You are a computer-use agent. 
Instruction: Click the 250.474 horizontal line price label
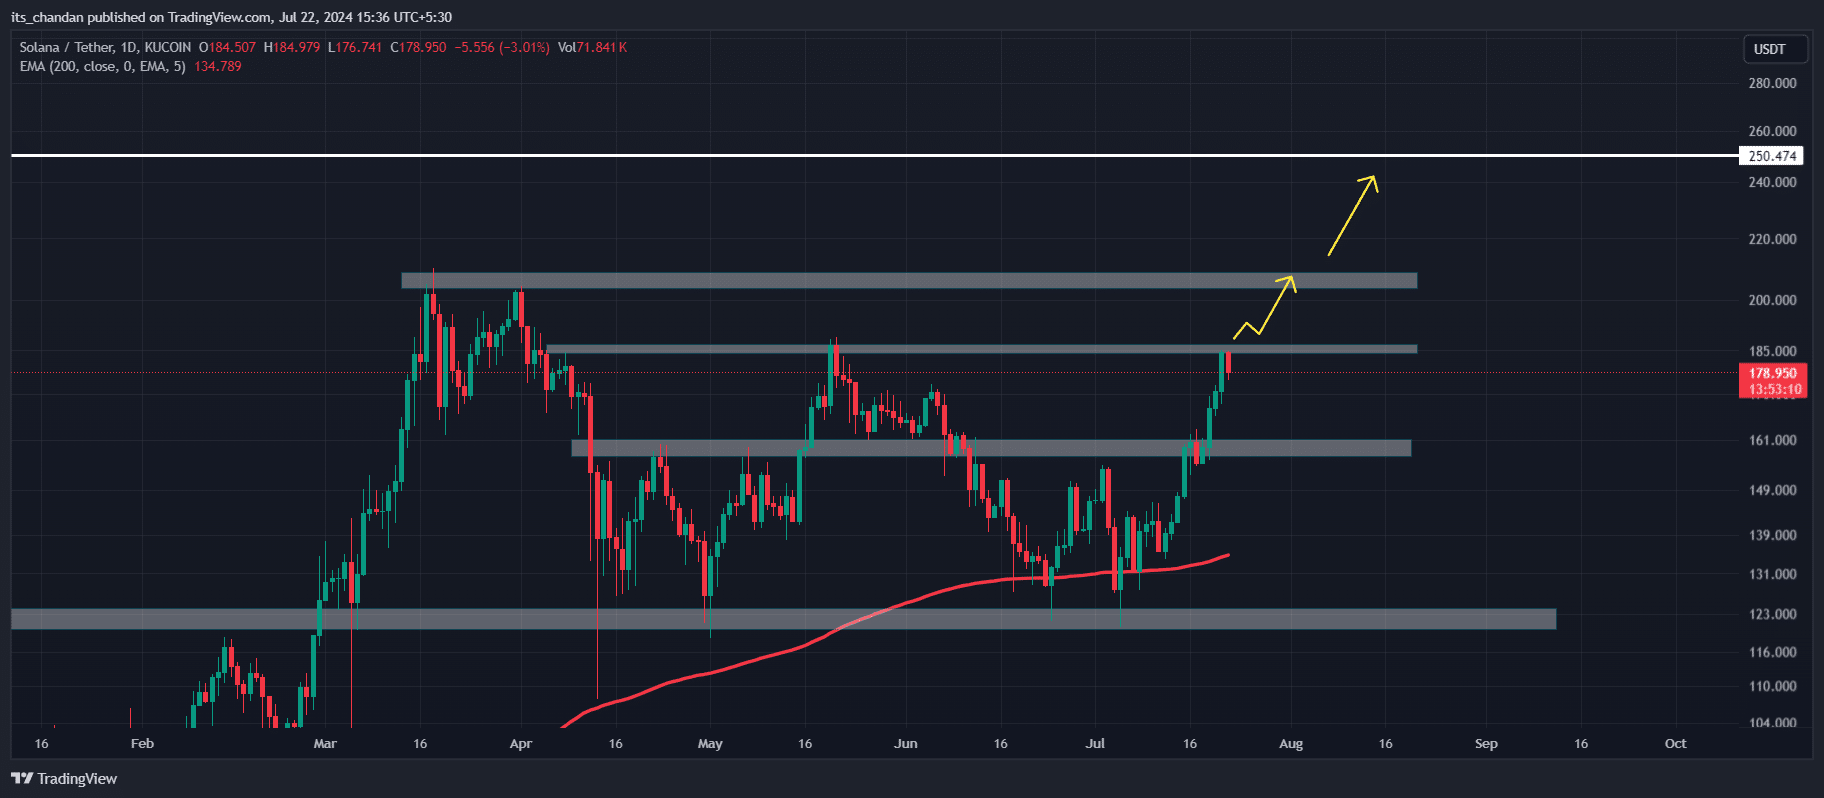1772,156
